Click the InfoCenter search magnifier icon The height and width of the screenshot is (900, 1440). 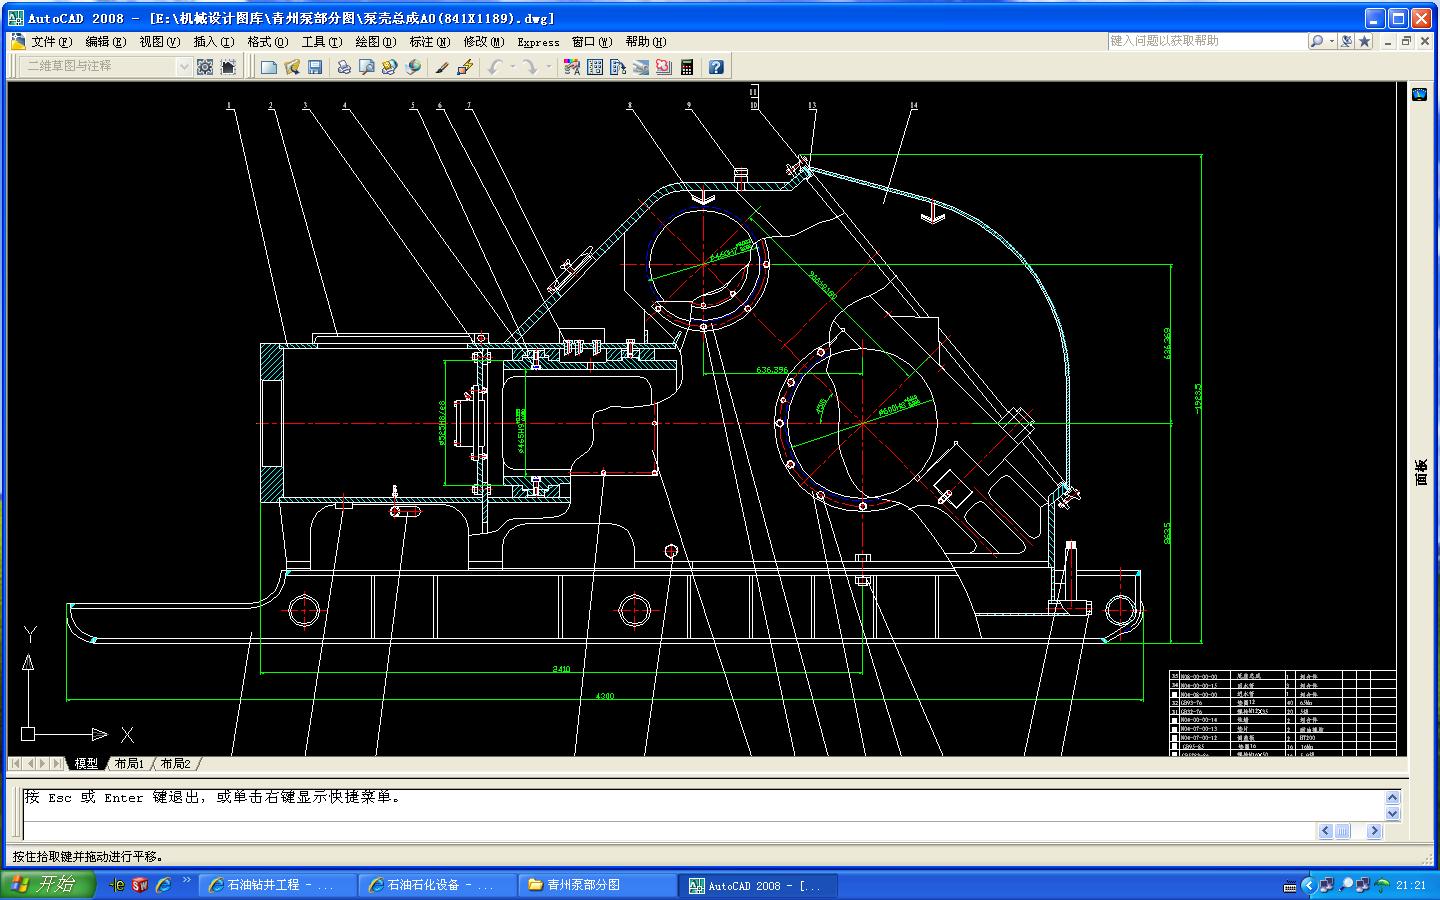coord(1317,41)
